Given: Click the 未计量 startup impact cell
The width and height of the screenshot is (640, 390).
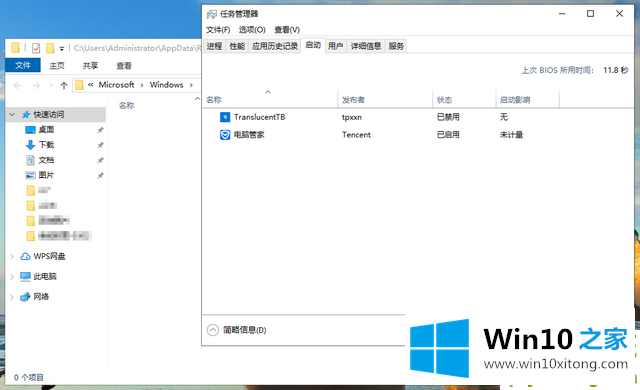Looking at the screenshot, I should 511,135.
